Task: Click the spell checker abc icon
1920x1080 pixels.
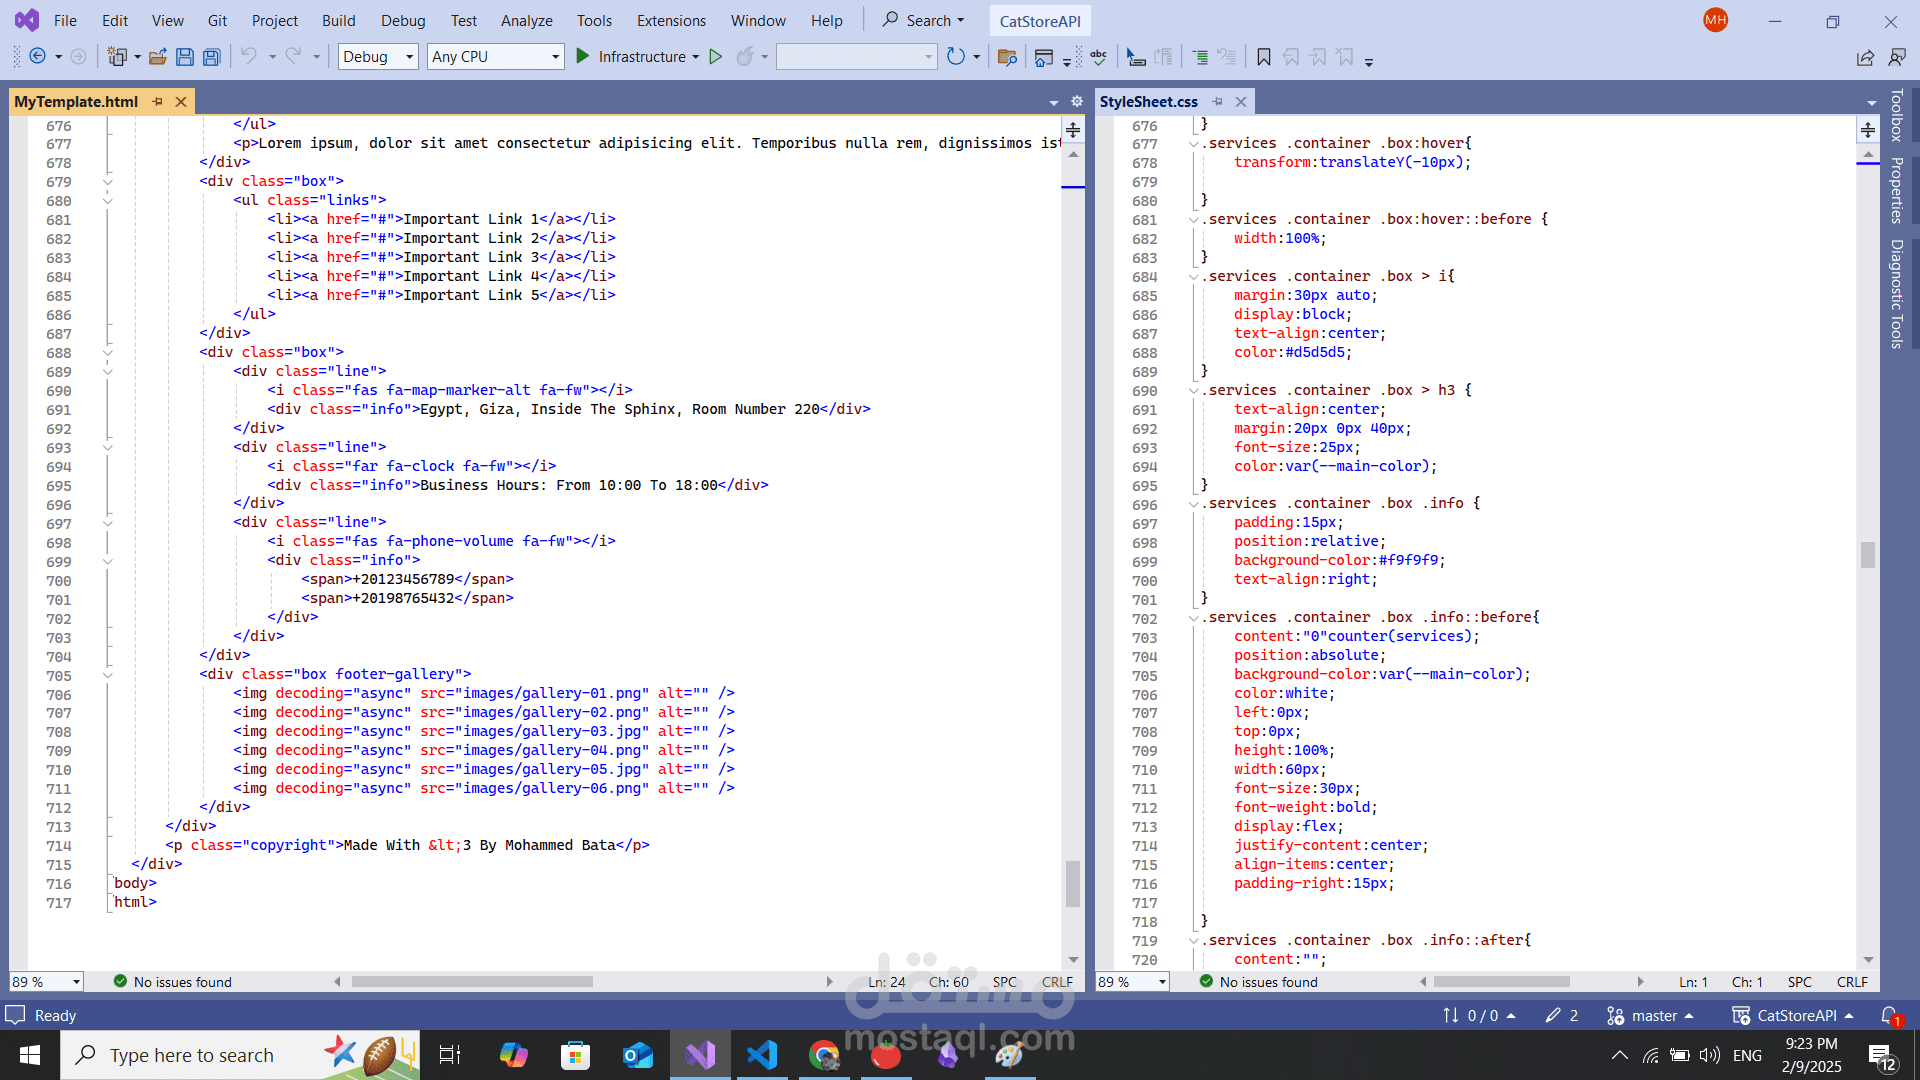Action: coord(1098,57)
